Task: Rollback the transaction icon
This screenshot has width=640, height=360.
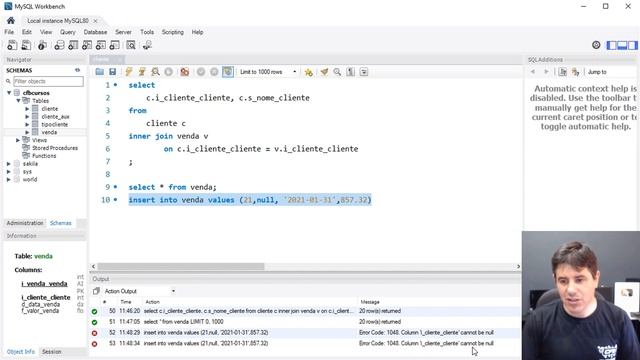Action: pyautogui.click(x=214, y=72)
